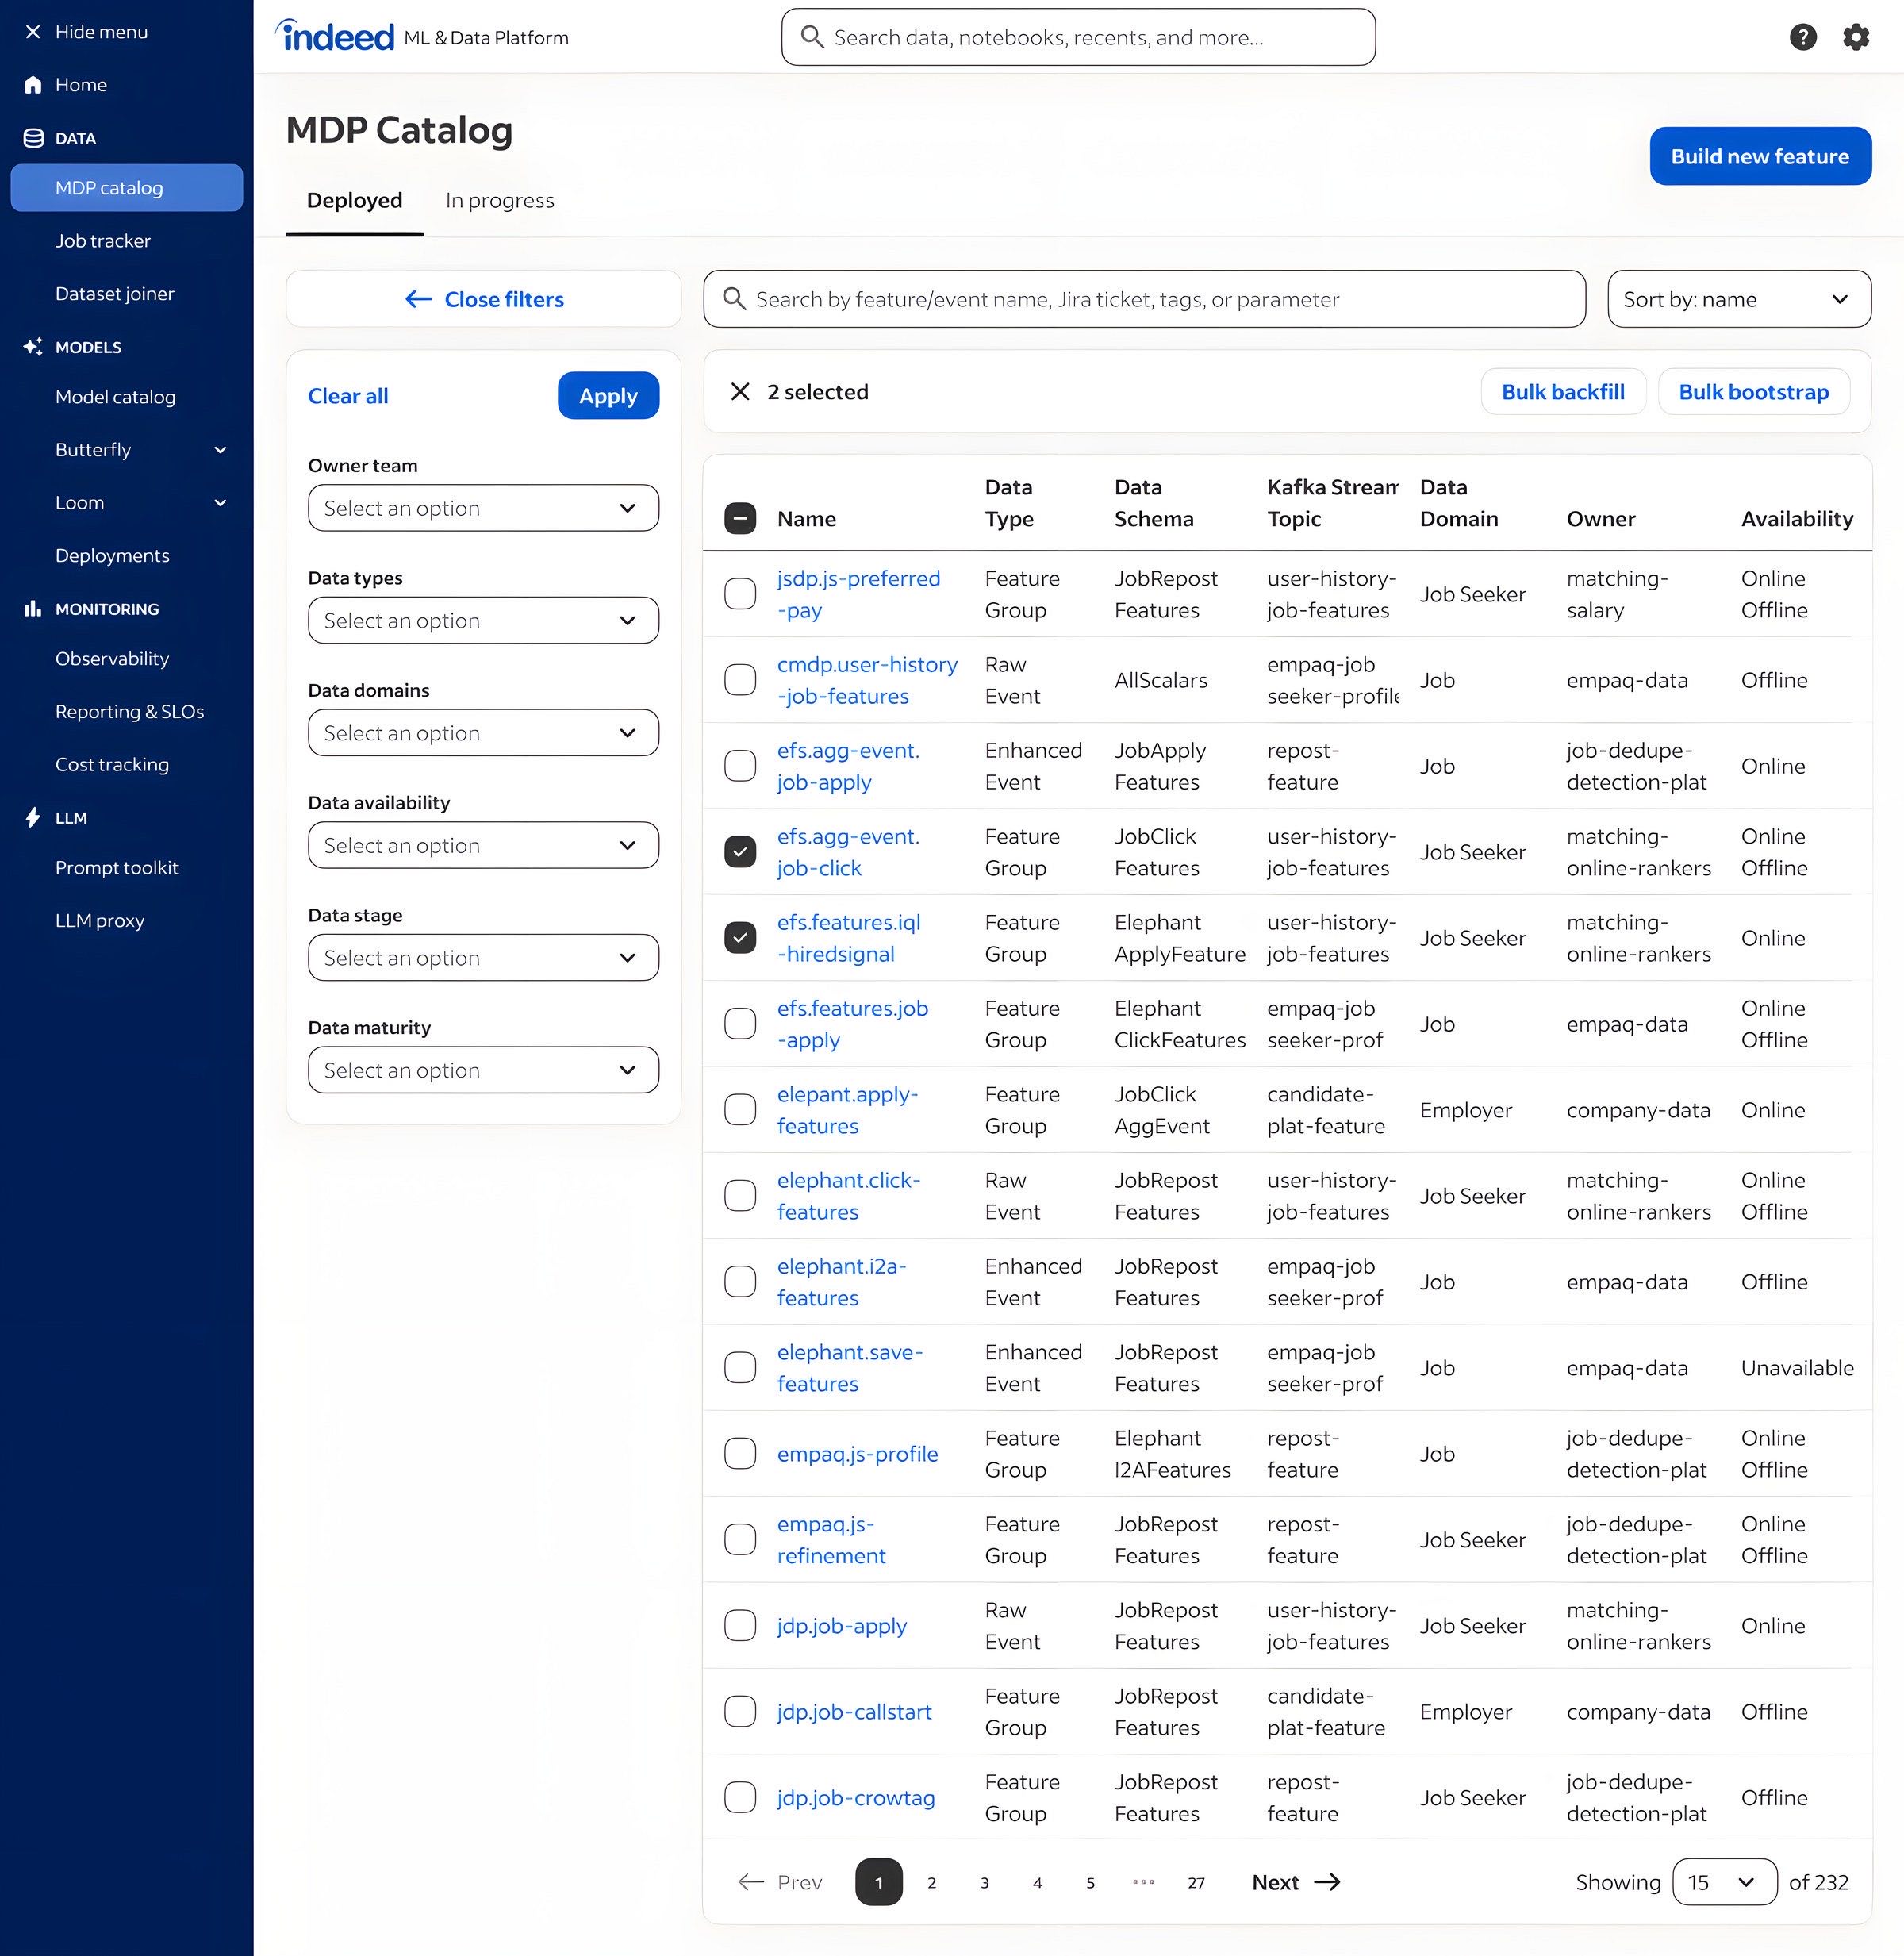1904x1956 pixels.
Task: Click the DATA database icon
Action: click(33, 138)
